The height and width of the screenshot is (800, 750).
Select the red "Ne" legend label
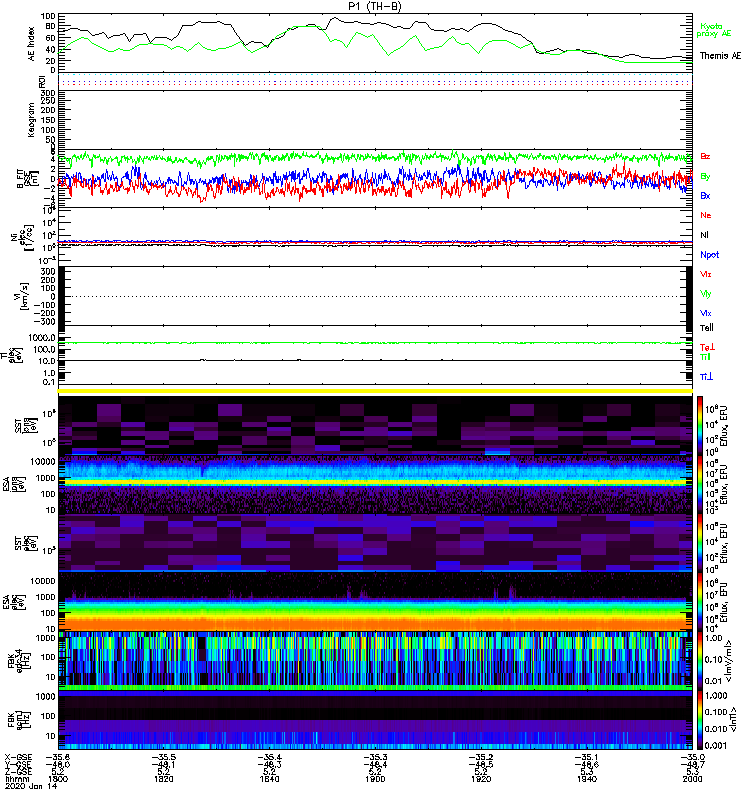pos(706,215)
